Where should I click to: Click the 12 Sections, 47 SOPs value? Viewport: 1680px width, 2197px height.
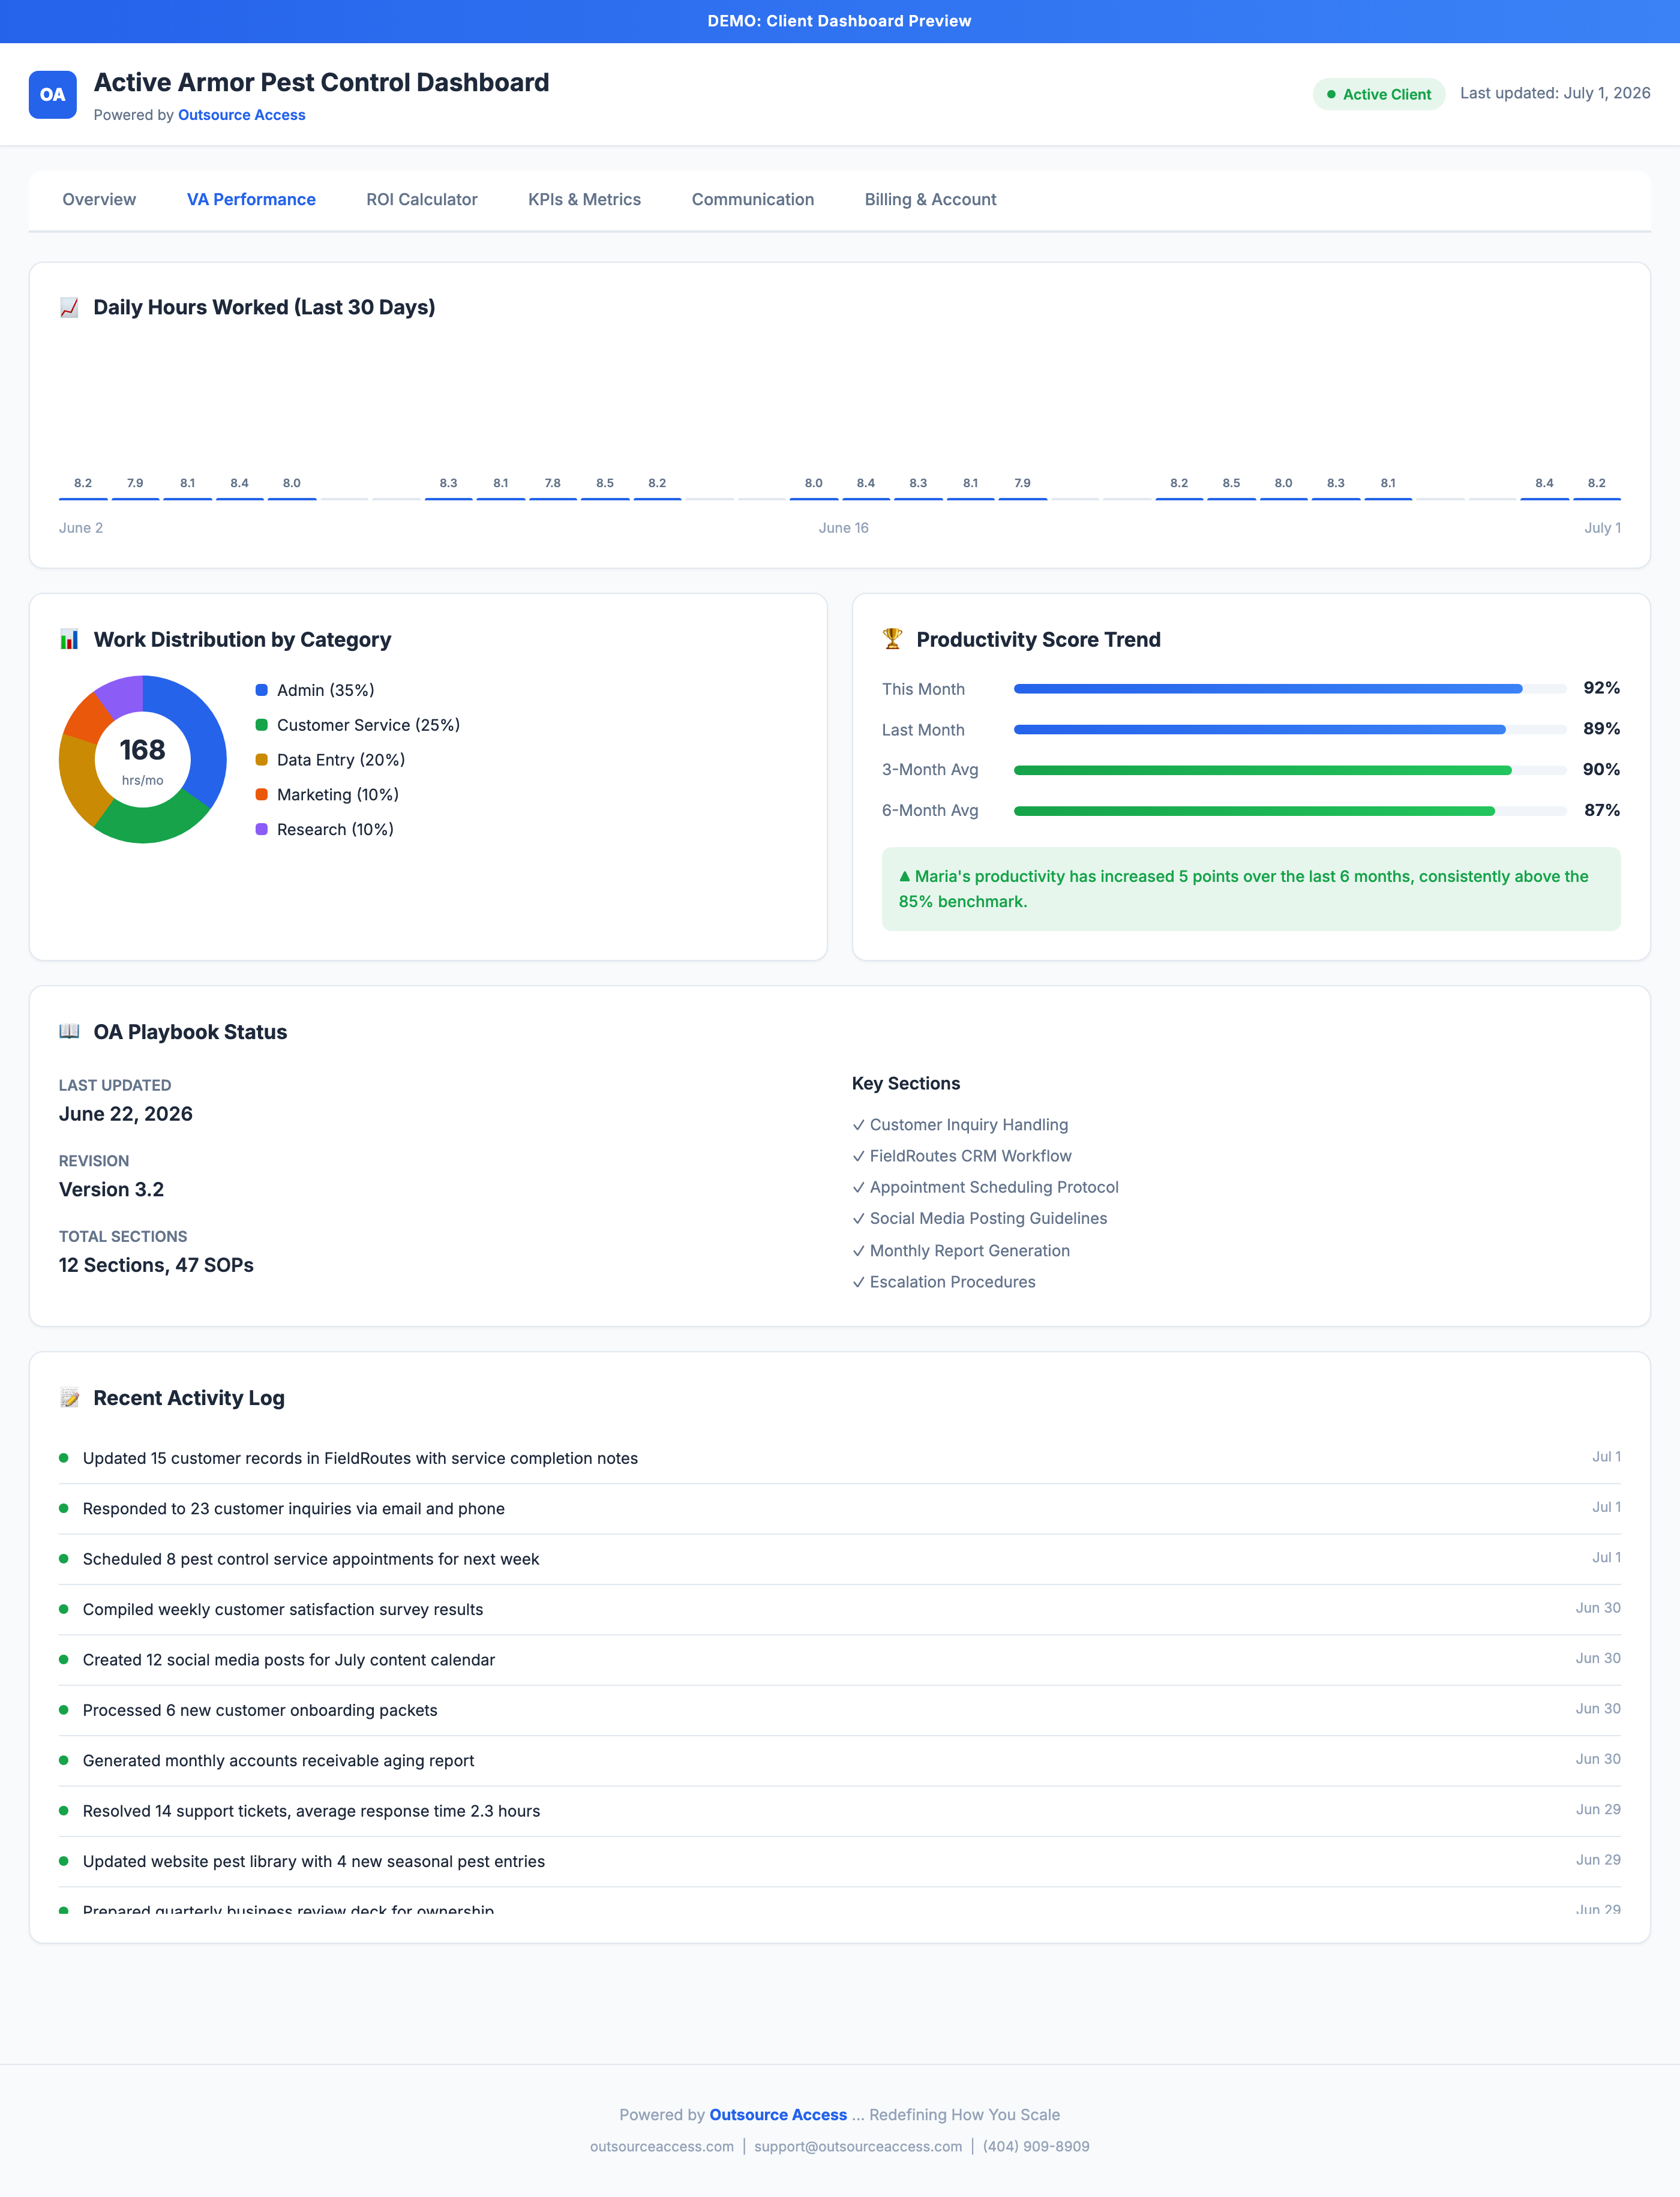pyautogui.click(x=156, y=1265)
